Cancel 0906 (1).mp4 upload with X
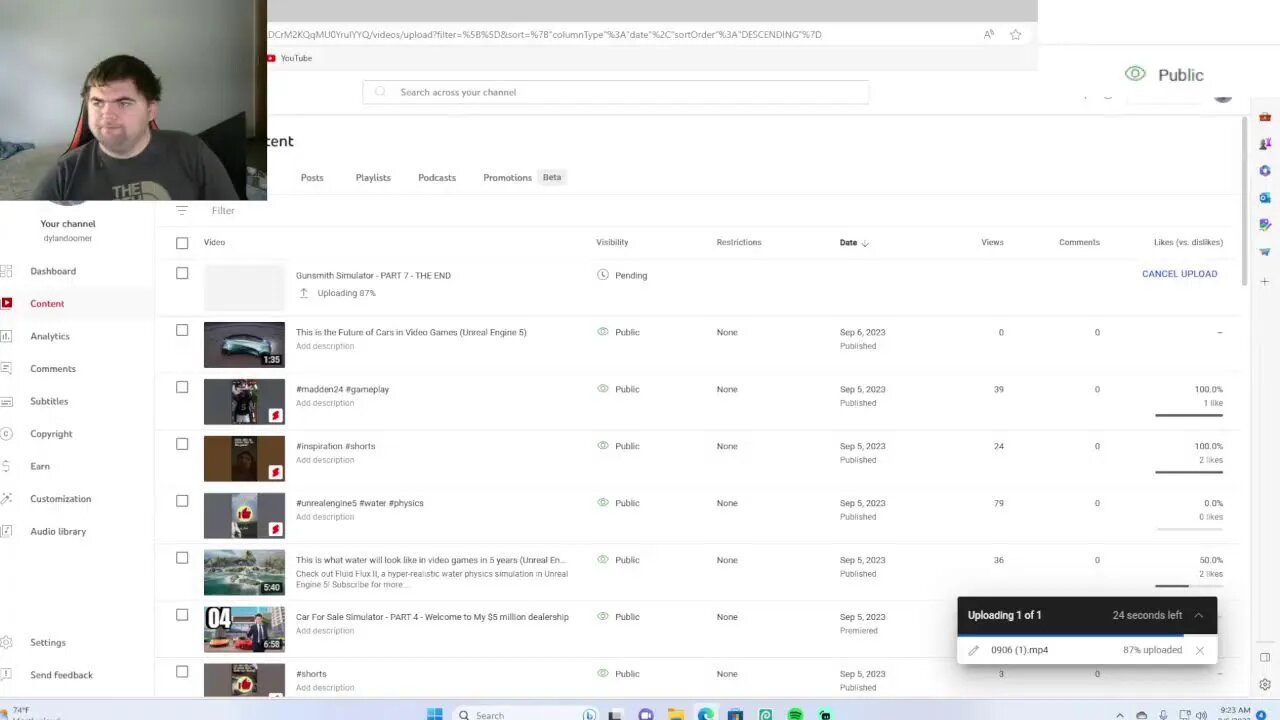 tap(1199, 650)
